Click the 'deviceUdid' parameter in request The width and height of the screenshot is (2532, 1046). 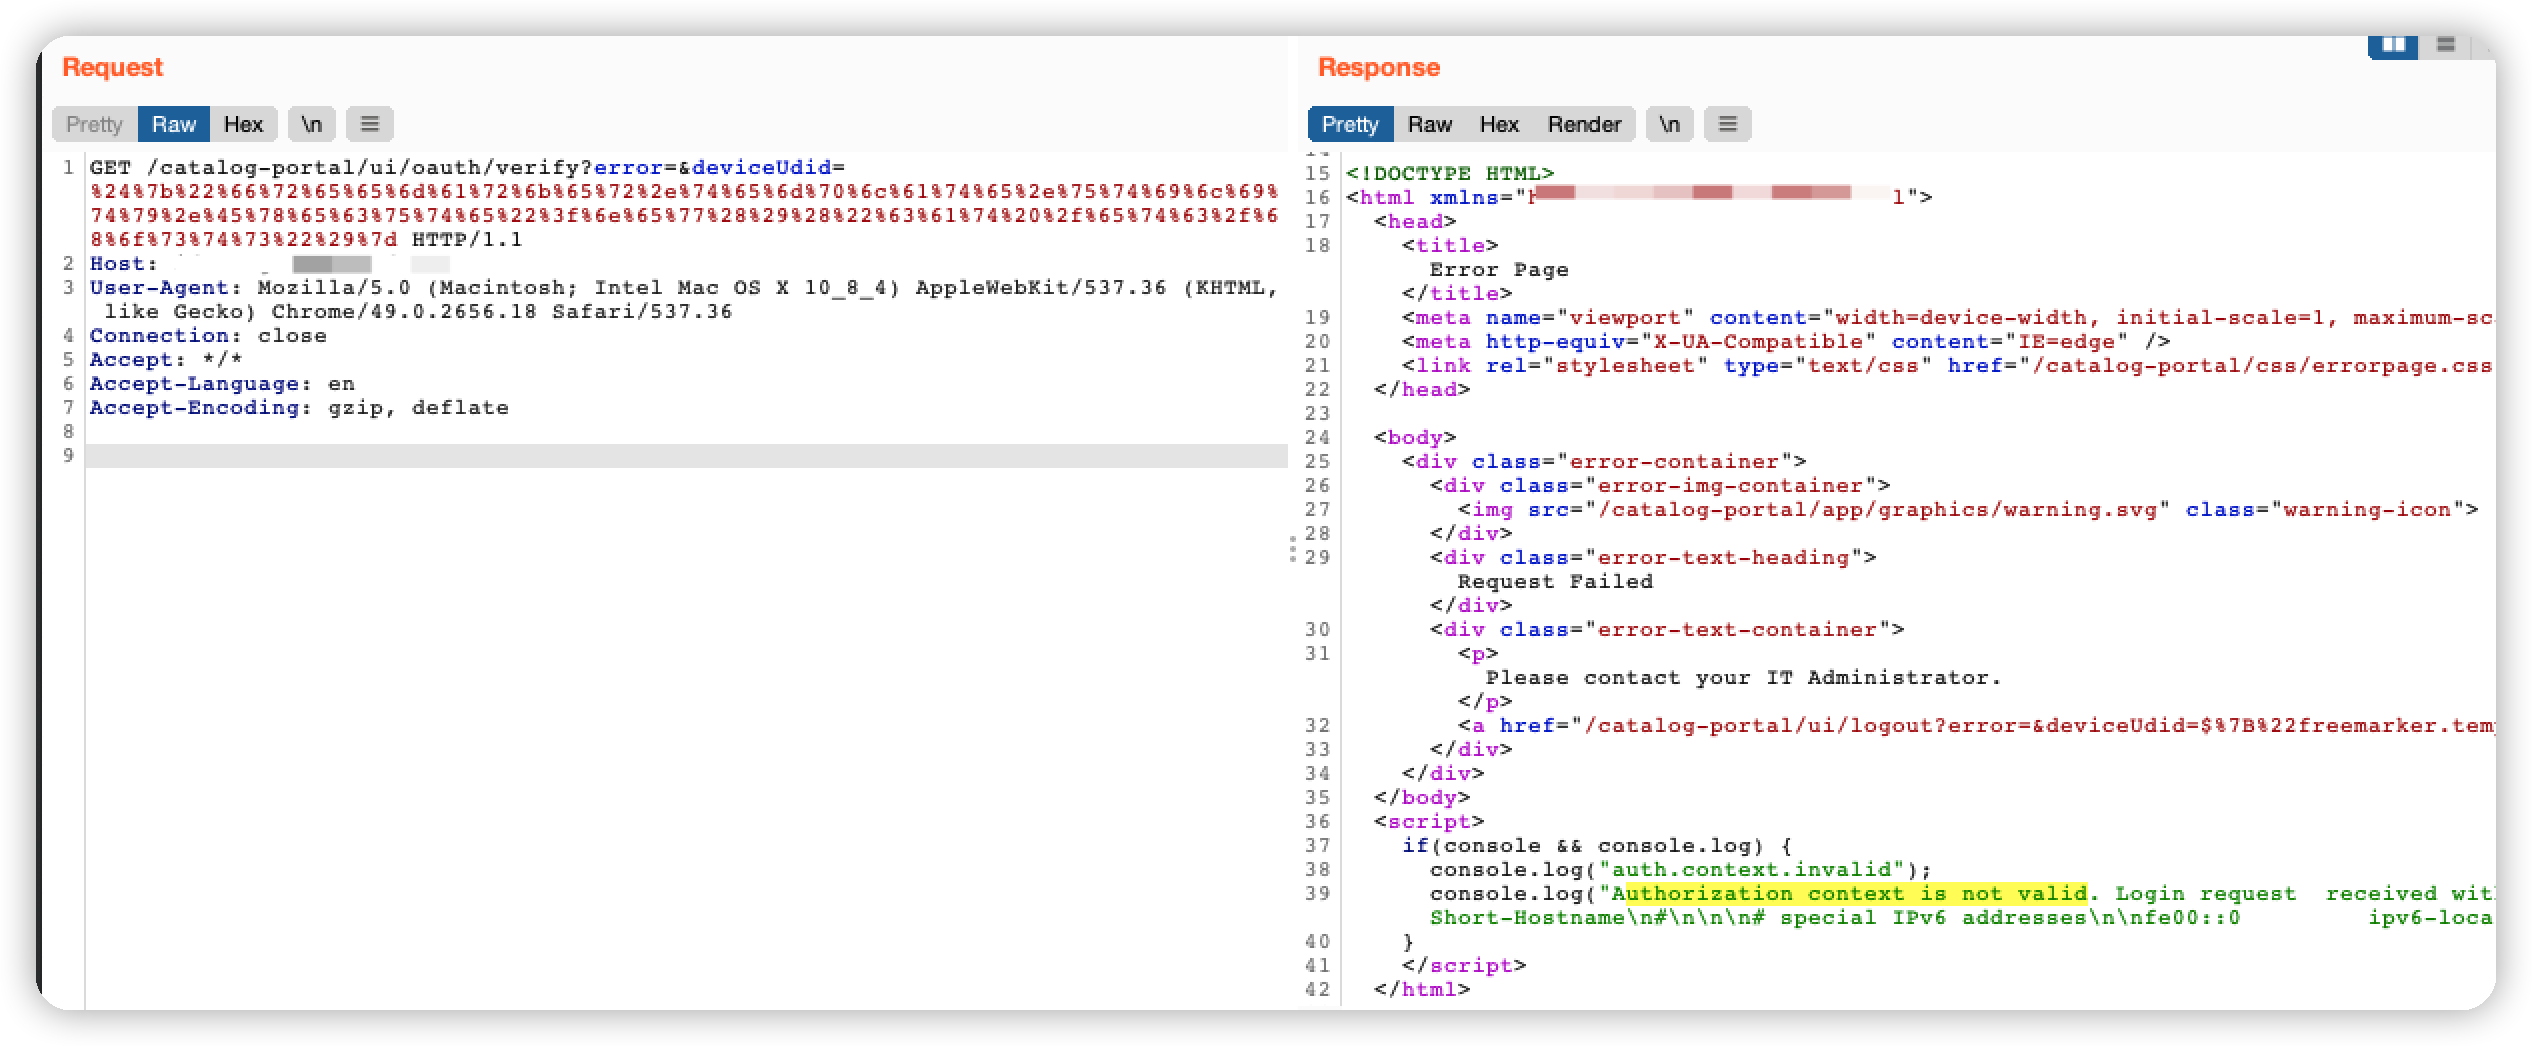click(x=762, y=168)
